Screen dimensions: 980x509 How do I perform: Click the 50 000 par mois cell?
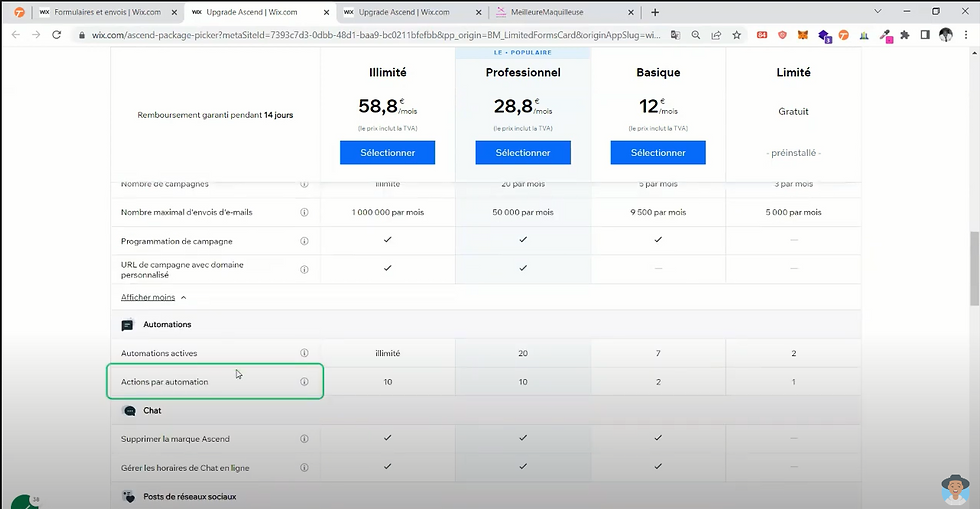point(523,213)
